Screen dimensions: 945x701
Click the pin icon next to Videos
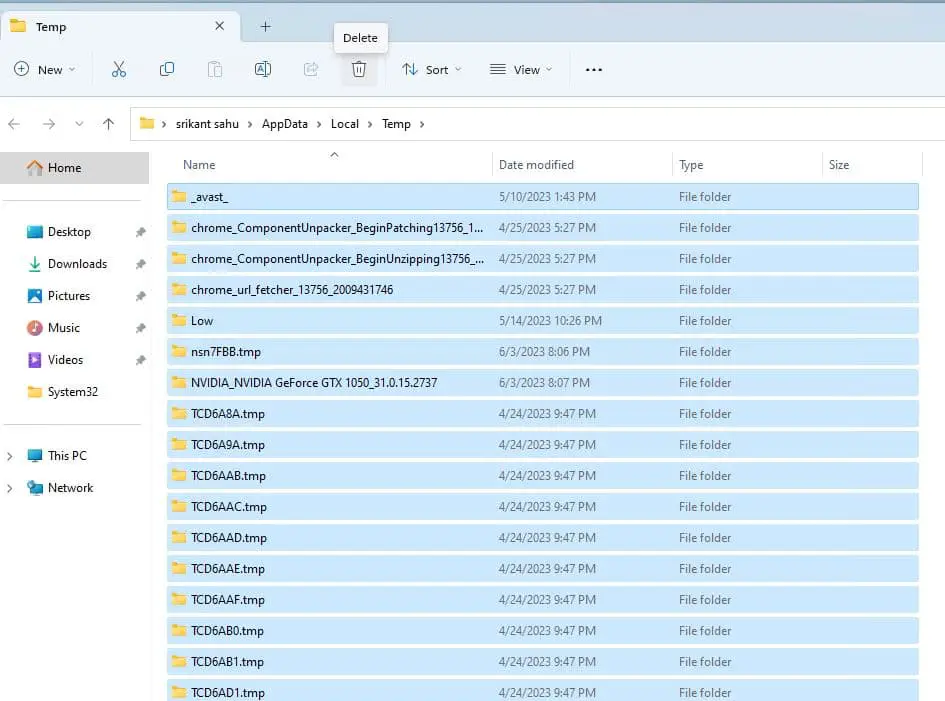[140, 360]
